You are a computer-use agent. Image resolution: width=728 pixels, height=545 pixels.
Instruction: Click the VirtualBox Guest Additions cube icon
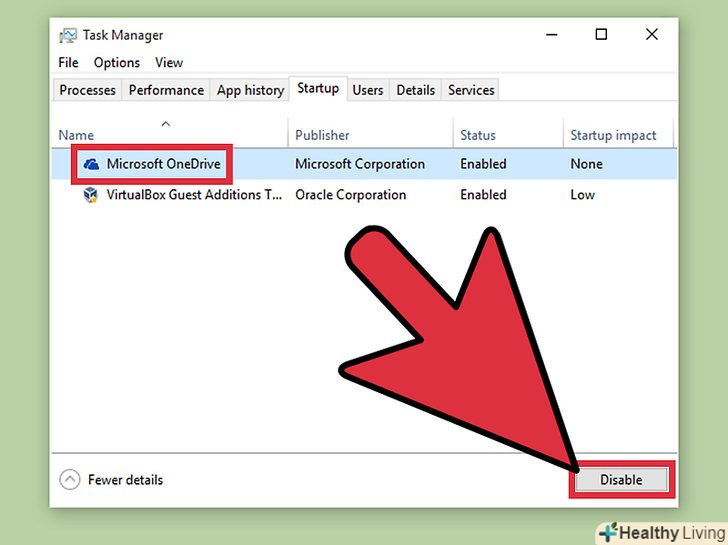pos(91,195)
